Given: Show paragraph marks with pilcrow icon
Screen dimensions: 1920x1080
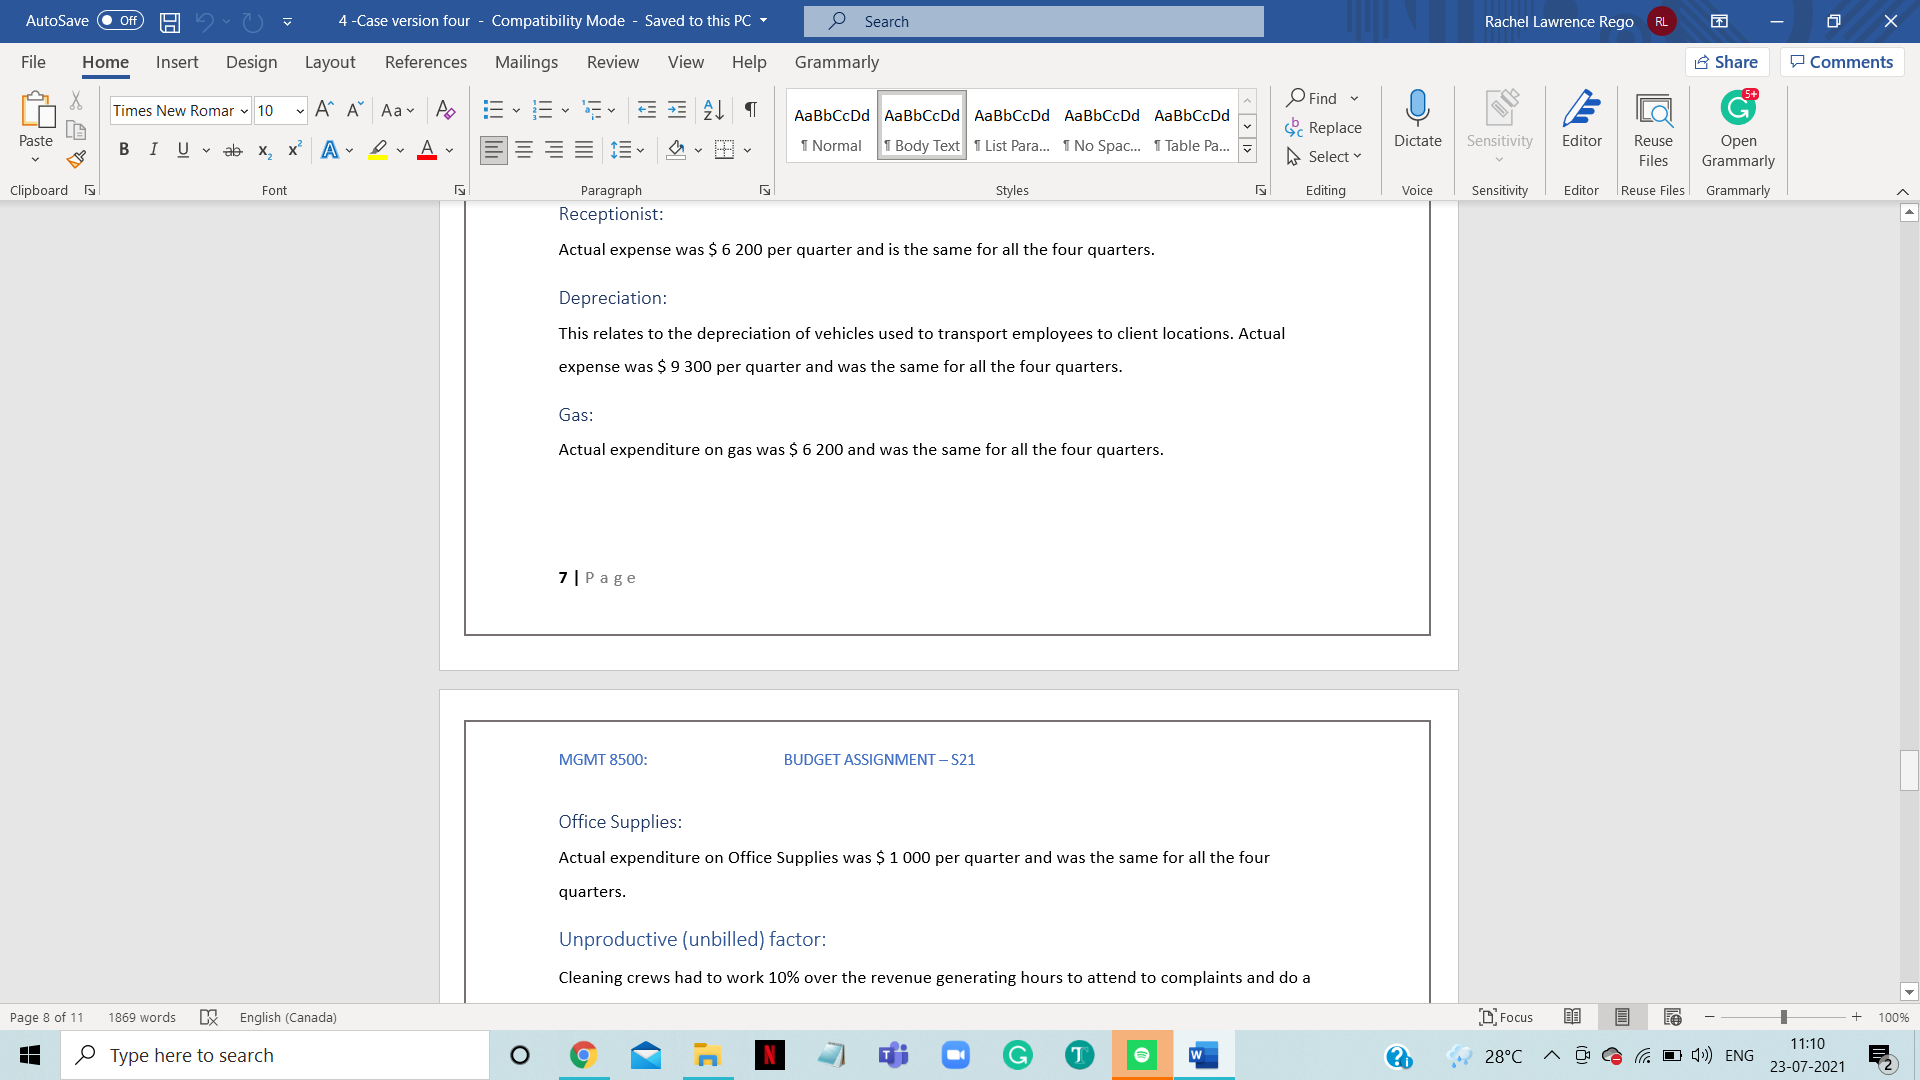Looking at the screenshot, I should (750, 110).
